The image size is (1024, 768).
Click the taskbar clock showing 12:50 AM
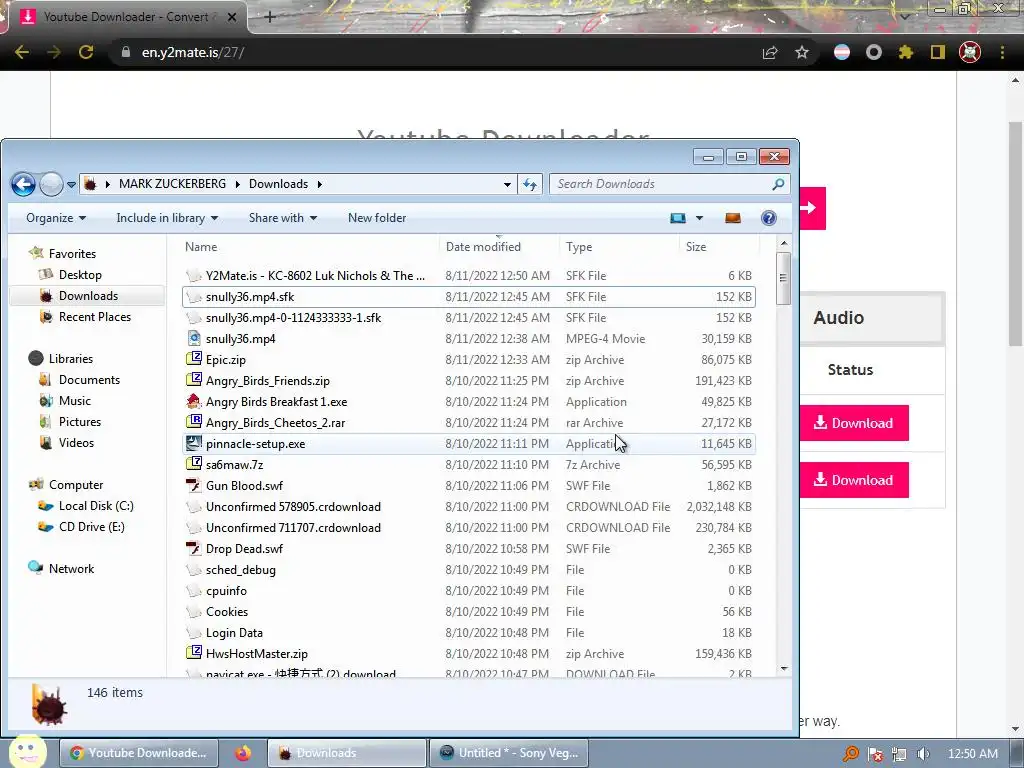[972, 754]
